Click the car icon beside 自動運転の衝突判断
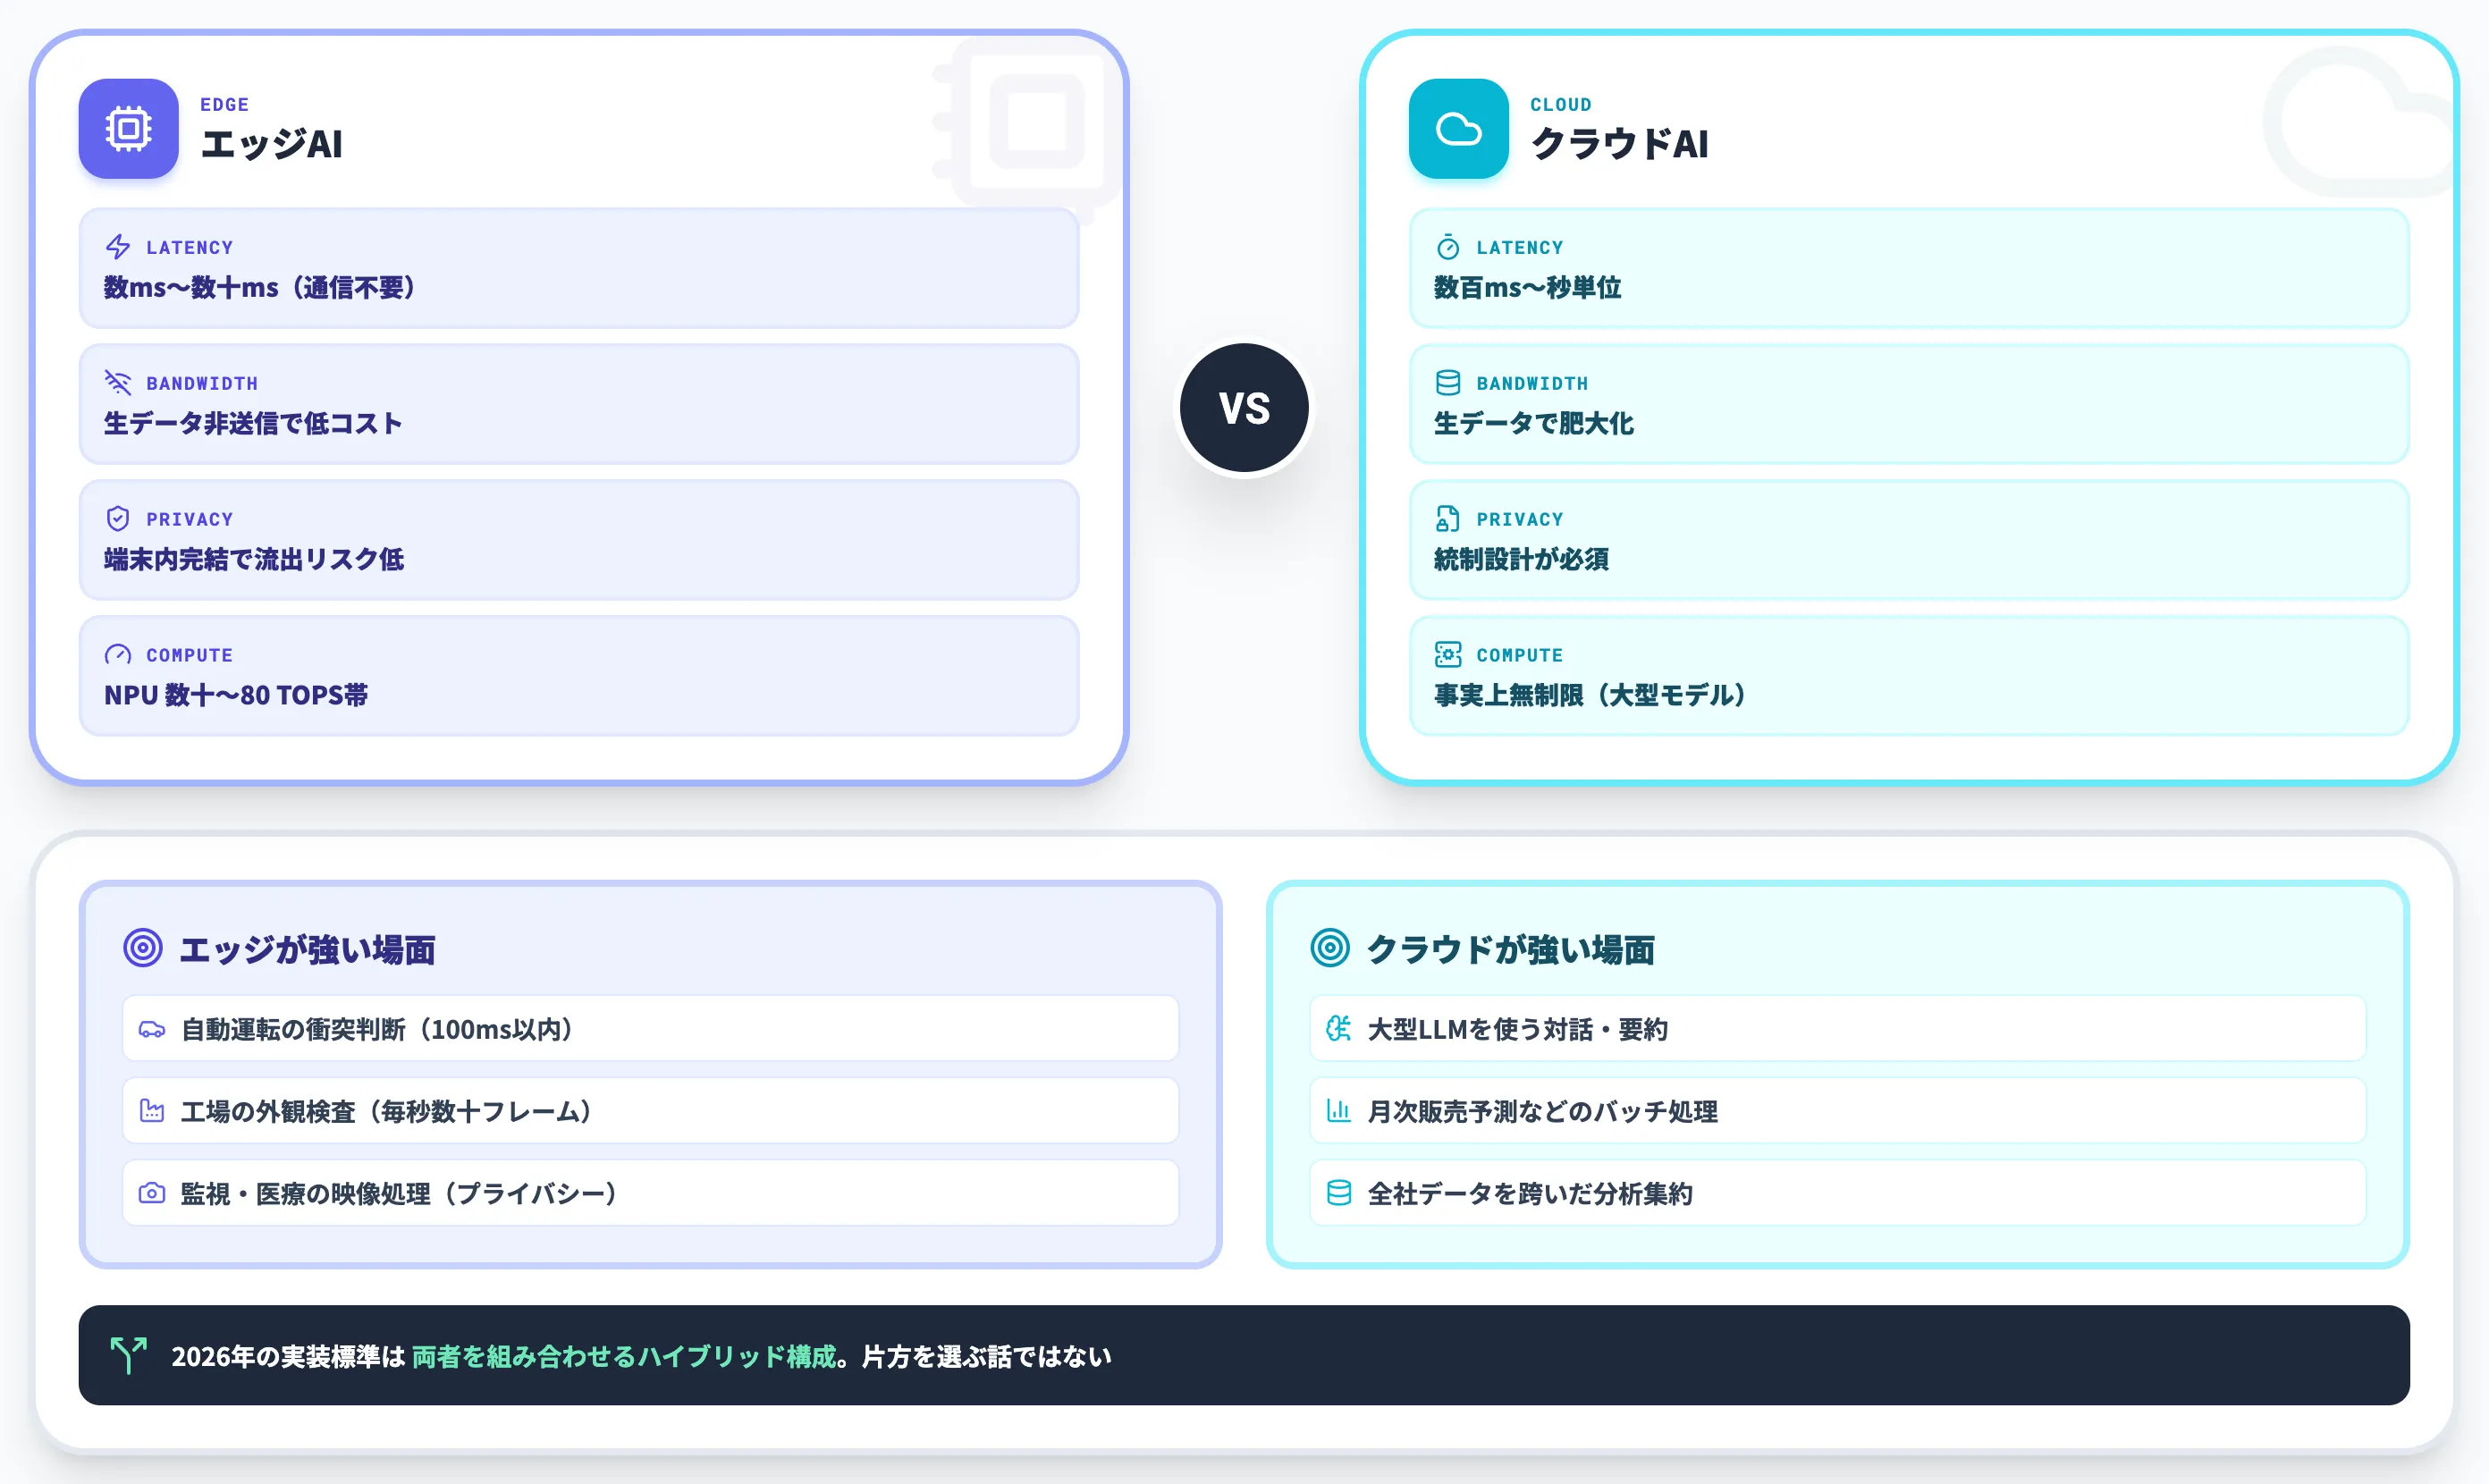This screenshot has width=2489, height=1484. (152, 1029)
